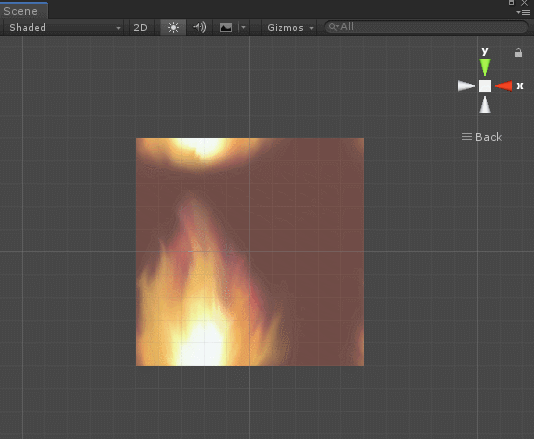The width and height of the screenshot is (534, 439).
Task: Click the gizmo center cube
Action: pyautogui.click(x=485, y=86)
